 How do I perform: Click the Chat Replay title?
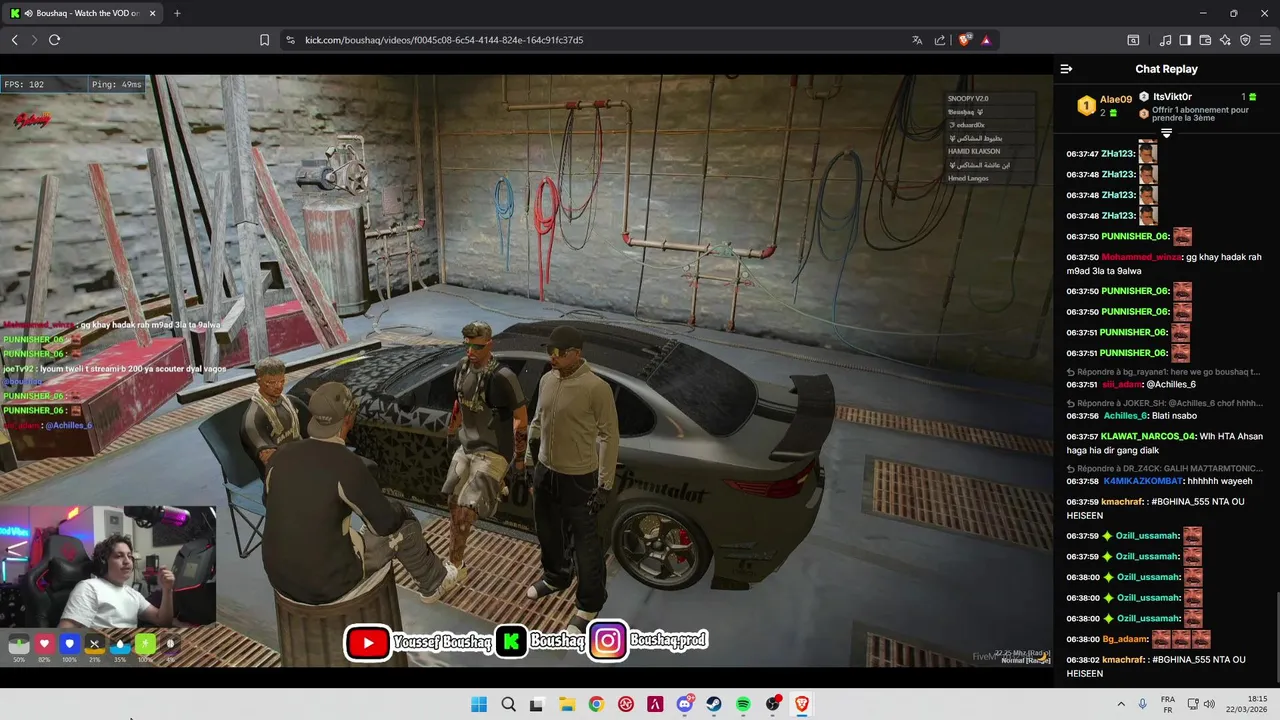click(x=1166, y=69)
